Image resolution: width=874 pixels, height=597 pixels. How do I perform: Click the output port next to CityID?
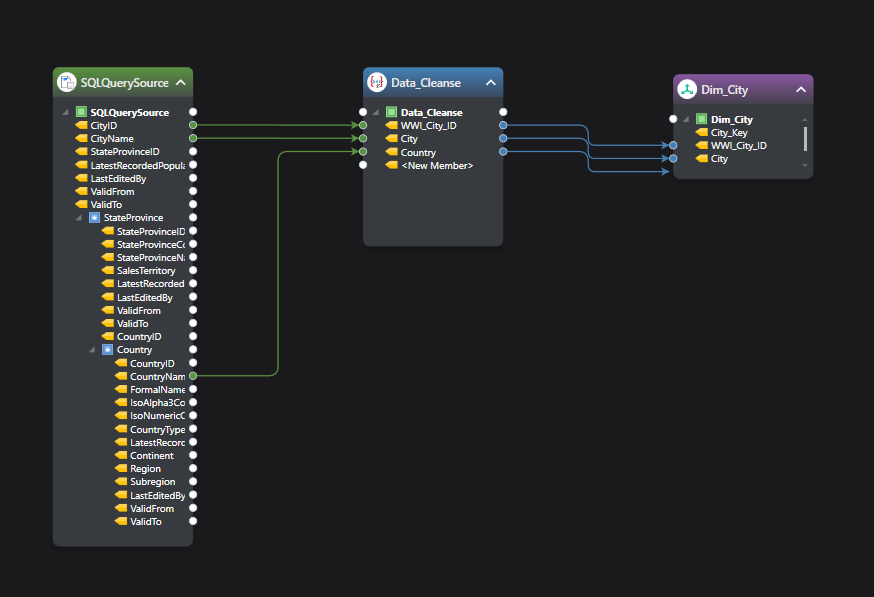(x=193, y=125)
